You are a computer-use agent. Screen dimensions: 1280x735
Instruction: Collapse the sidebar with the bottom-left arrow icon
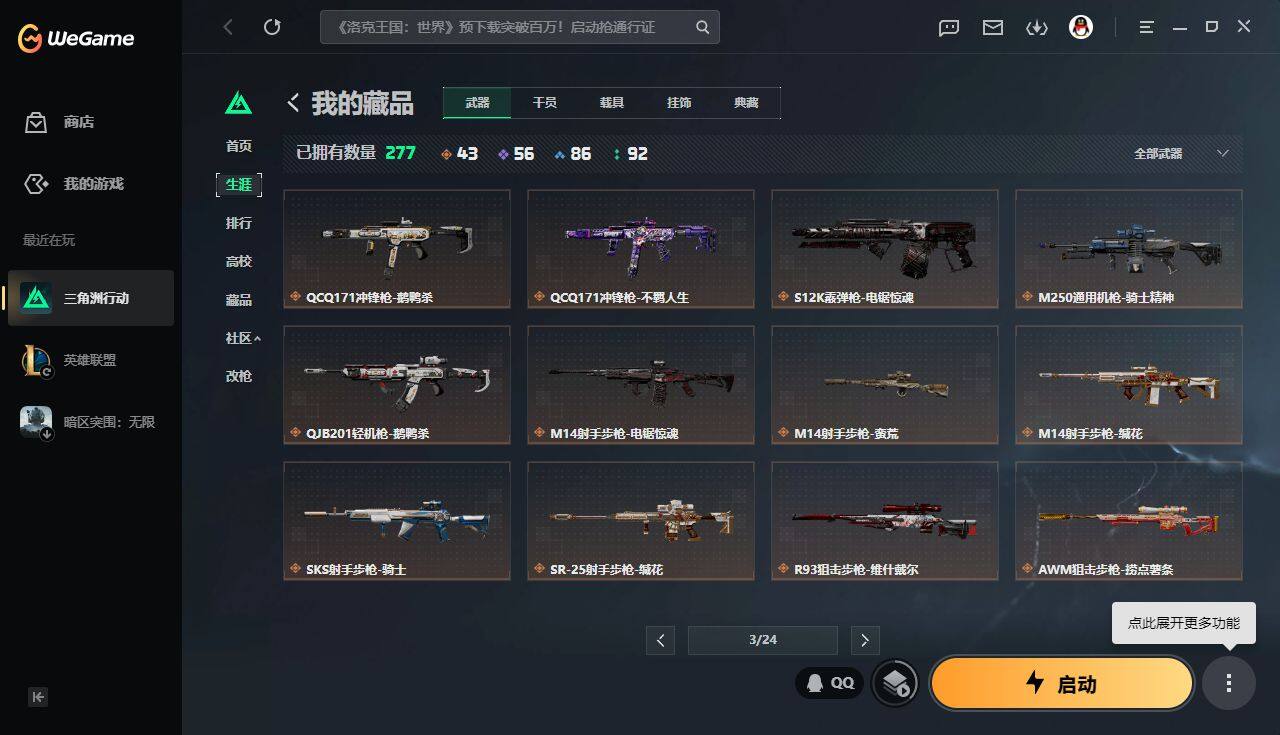click(x=38, y=697)
